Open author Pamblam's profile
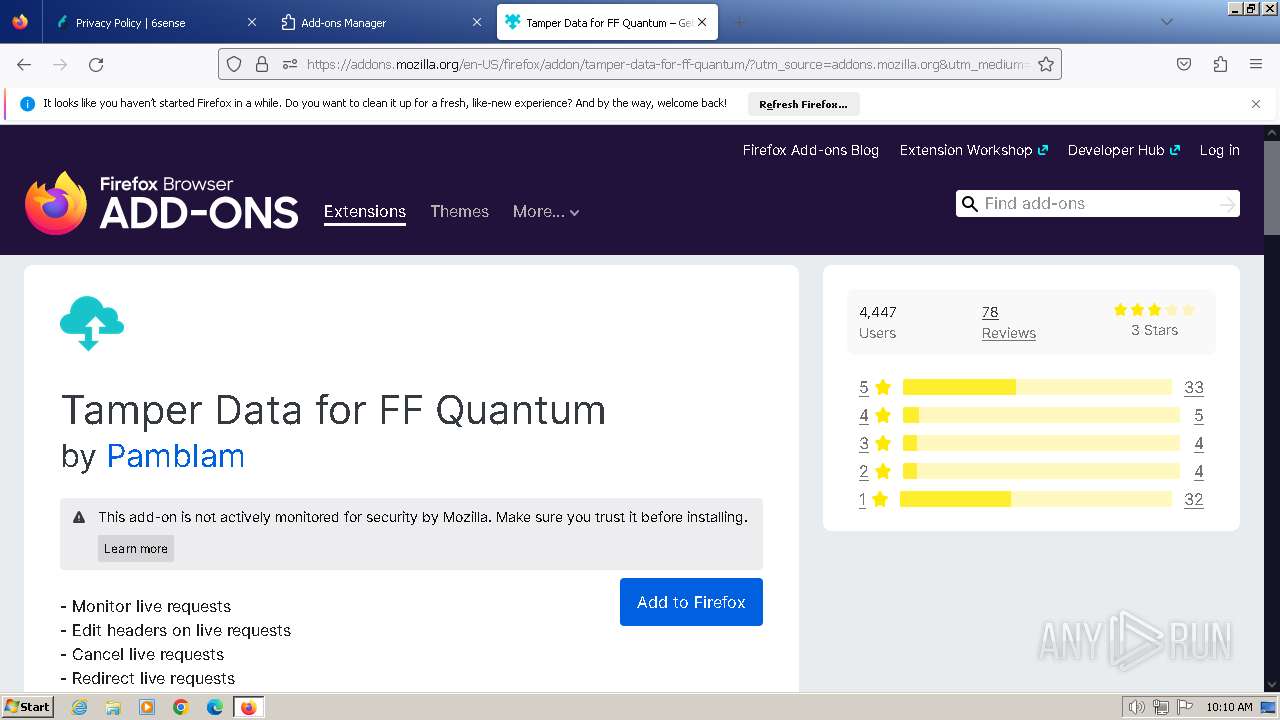The image size is (1280, 720). pyautogui.click(x=176, y=456)
